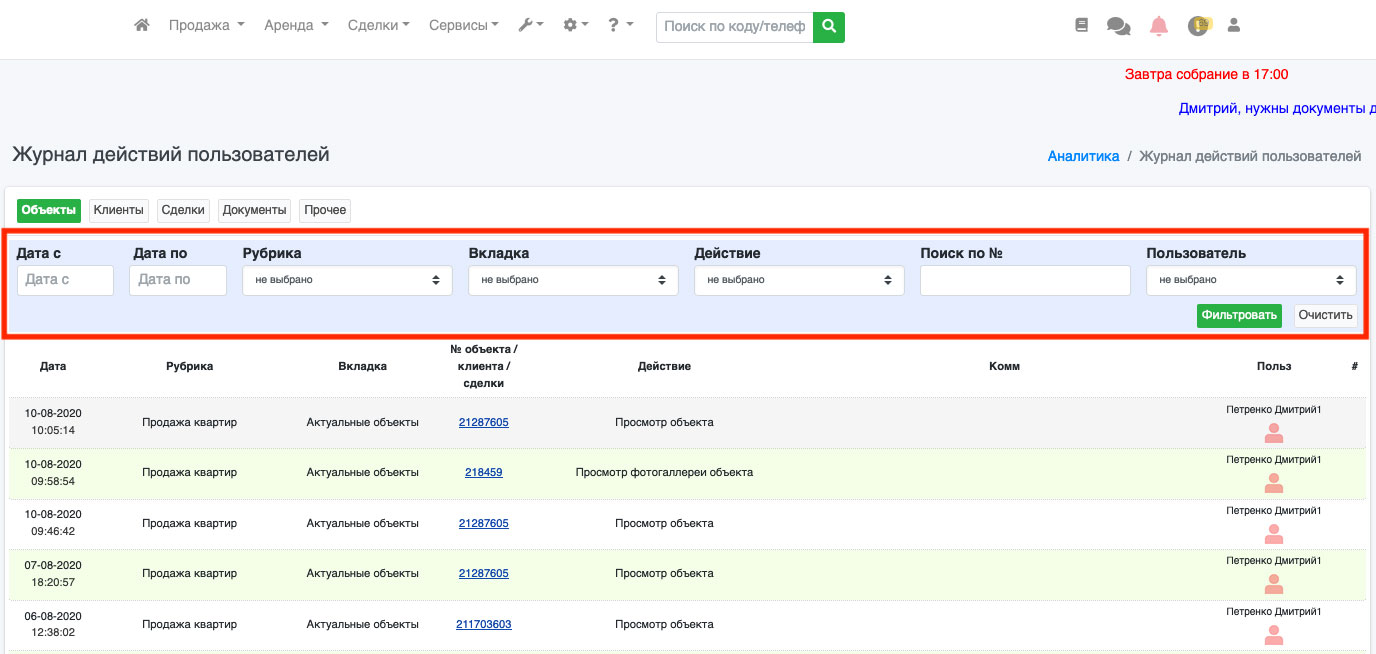Viewport: 1376px width, 654px height.
Task: Click the user avatar in first log row
Action: click(1273, 433)
